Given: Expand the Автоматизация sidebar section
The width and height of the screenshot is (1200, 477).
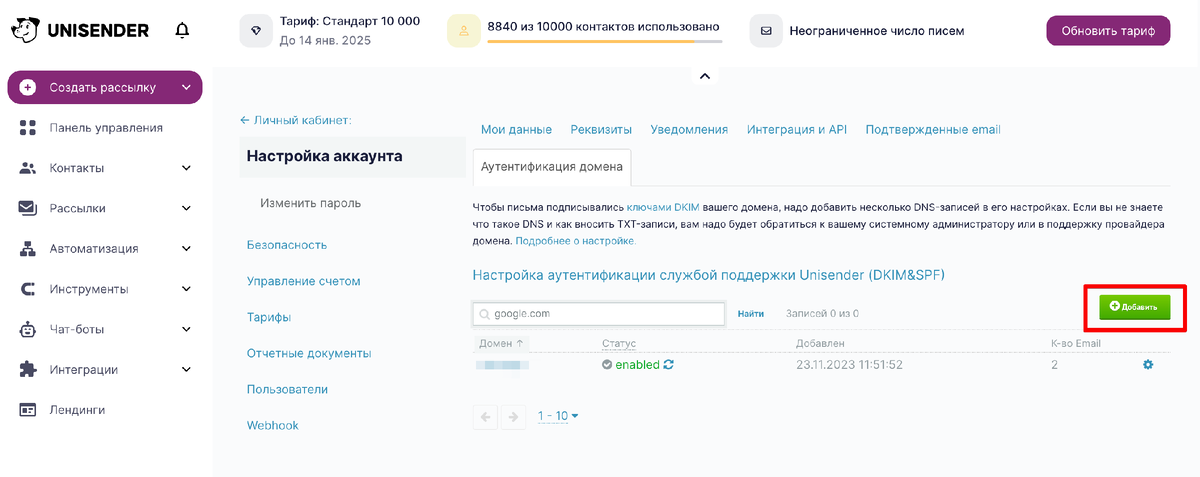Looking at the screenshot, I should pos(186,248).
